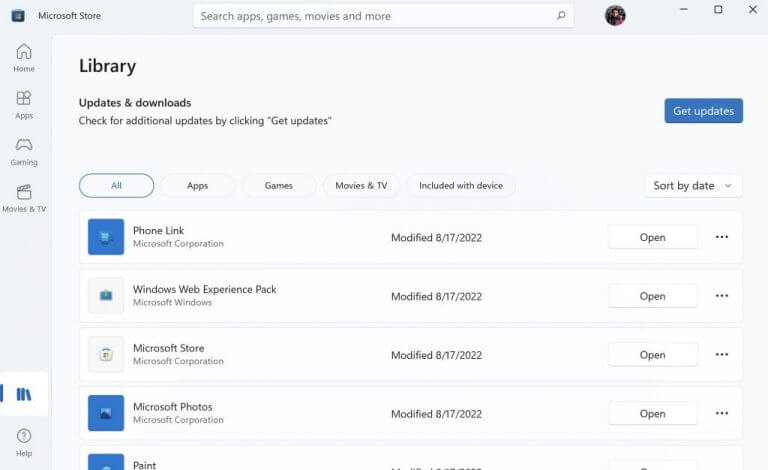The width and height of the screenshot is (768, 470).
Task: Click Modified 8/17/2022 for Phone Link
Action: (436, 237)
